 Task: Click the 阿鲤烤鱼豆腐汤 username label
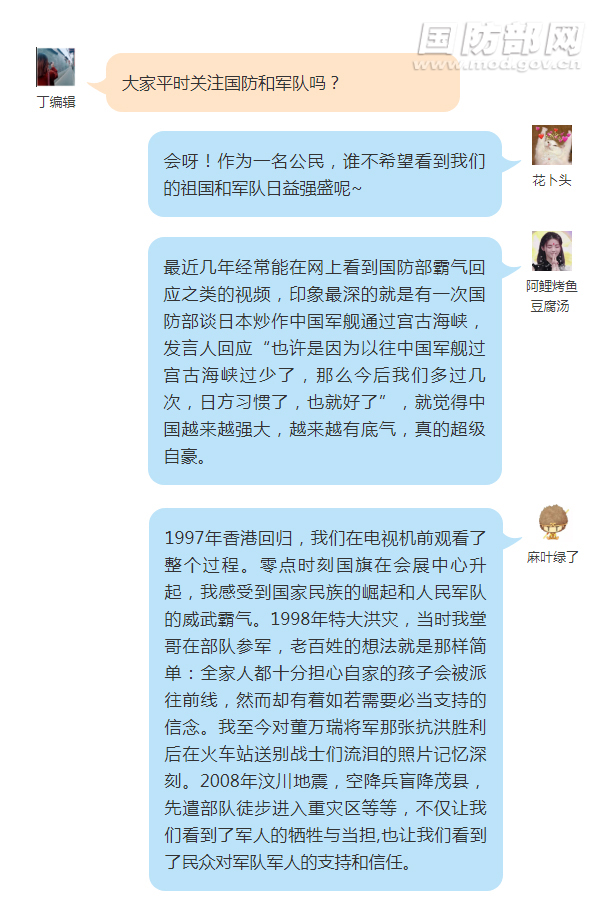pyautogui.click(x=551, y=296)
